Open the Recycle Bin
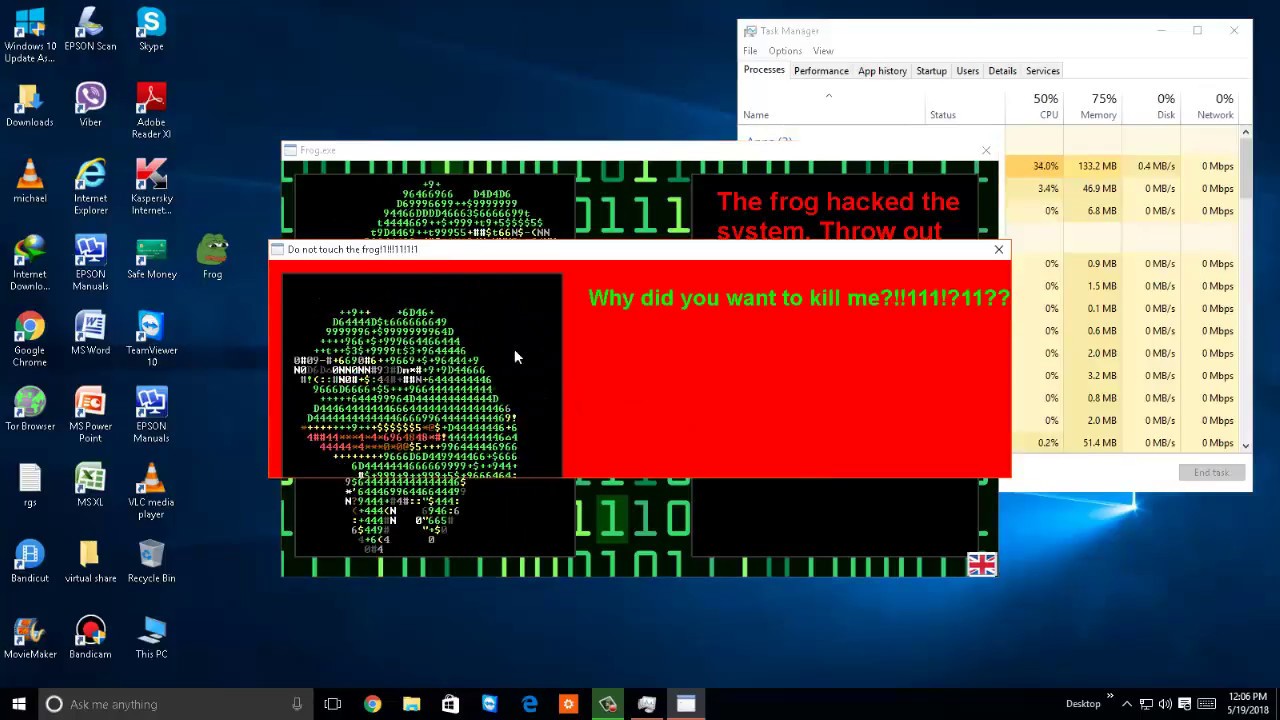 (151, 562)
